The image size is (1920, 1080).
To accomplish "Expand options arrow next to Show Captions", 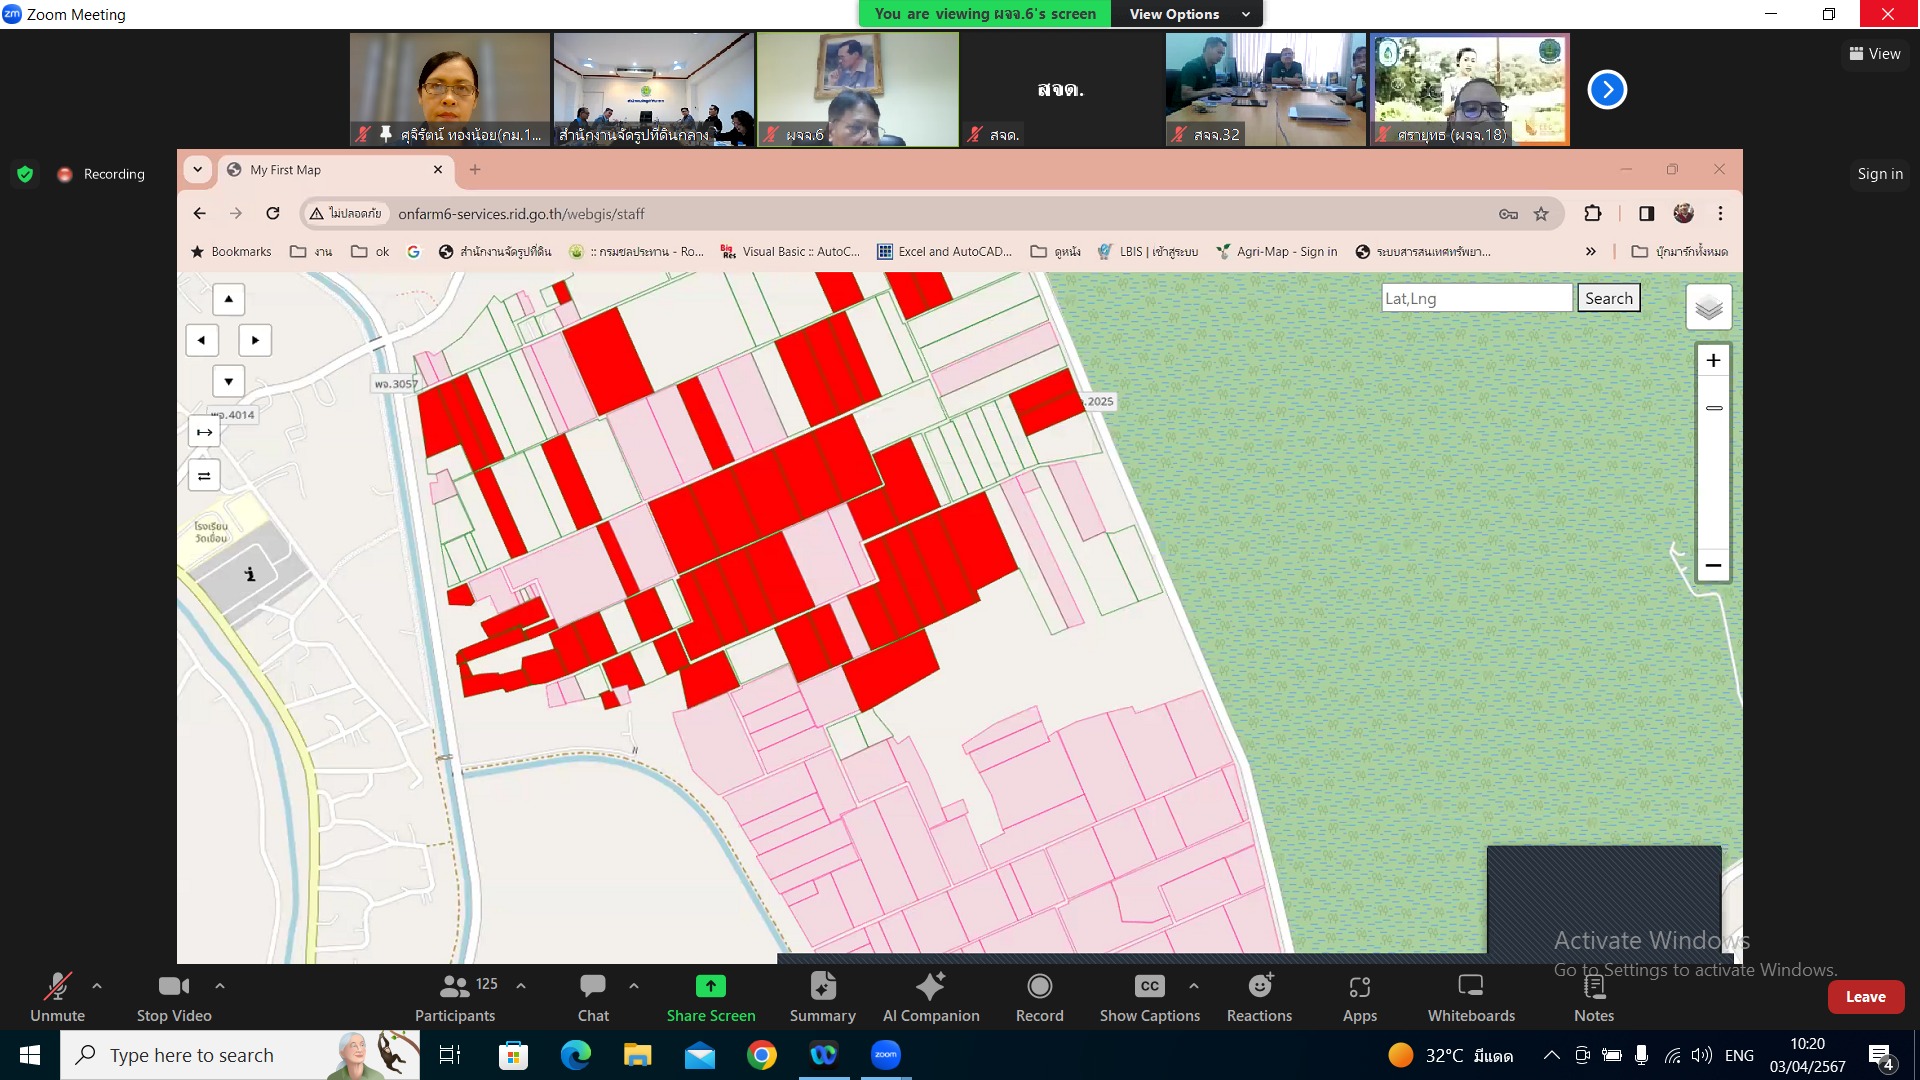I will (x=1194, y=986).
